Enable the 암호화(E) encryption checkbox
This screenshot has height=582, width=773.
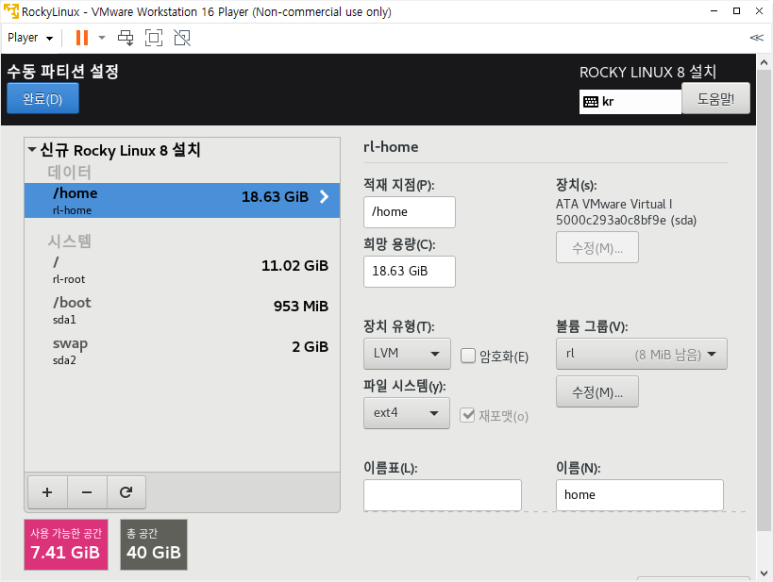pos(468,356)
